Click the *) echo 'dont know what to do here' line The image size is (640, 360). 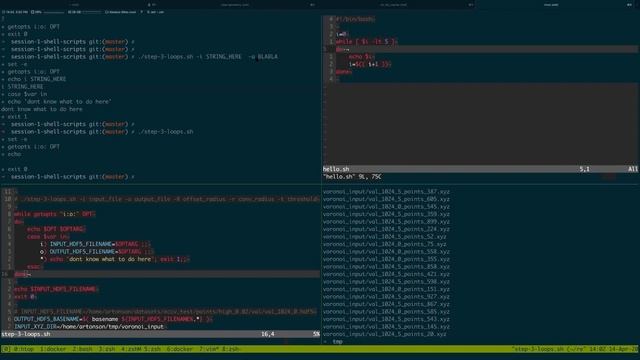click(114, 259)
